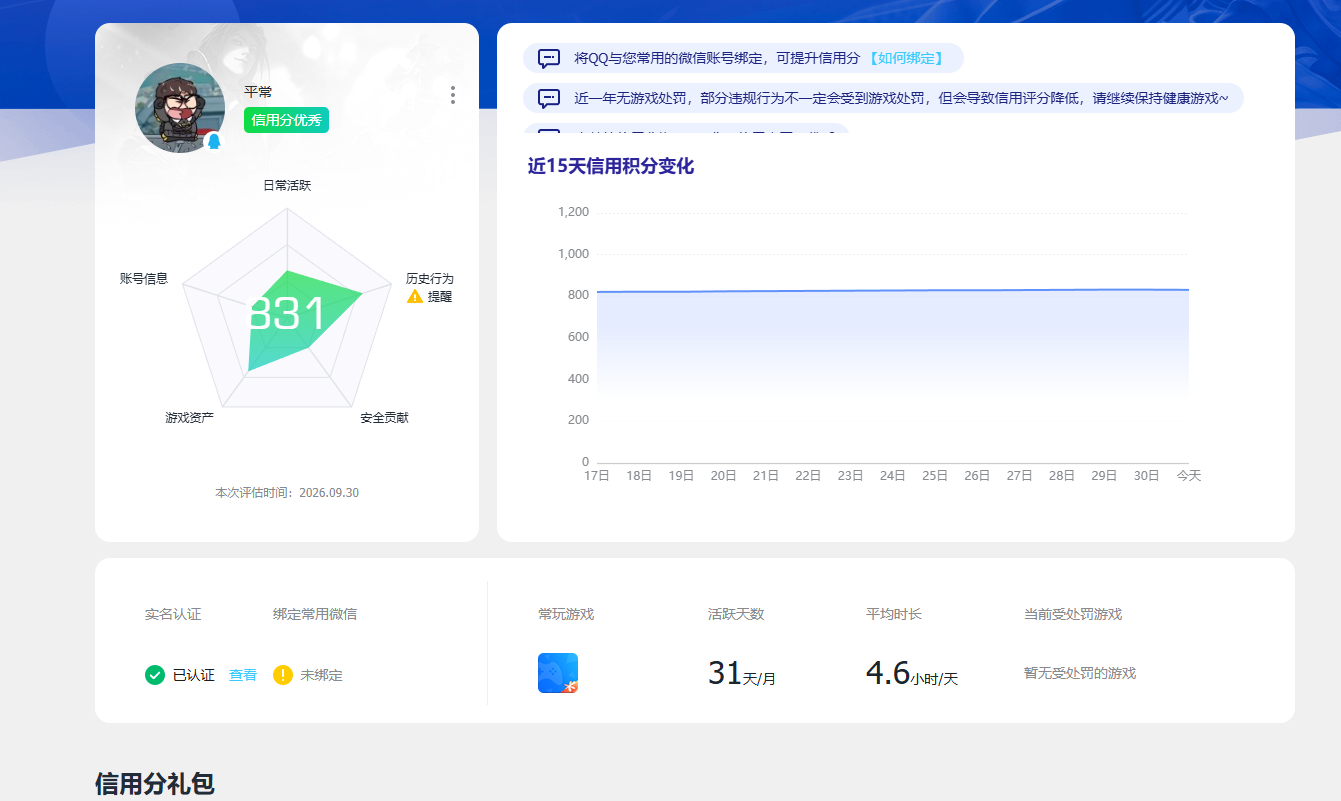Click the 1,200 value on chart y-axis
This screenshot has width=1341, height=801.
coord(573,212)
